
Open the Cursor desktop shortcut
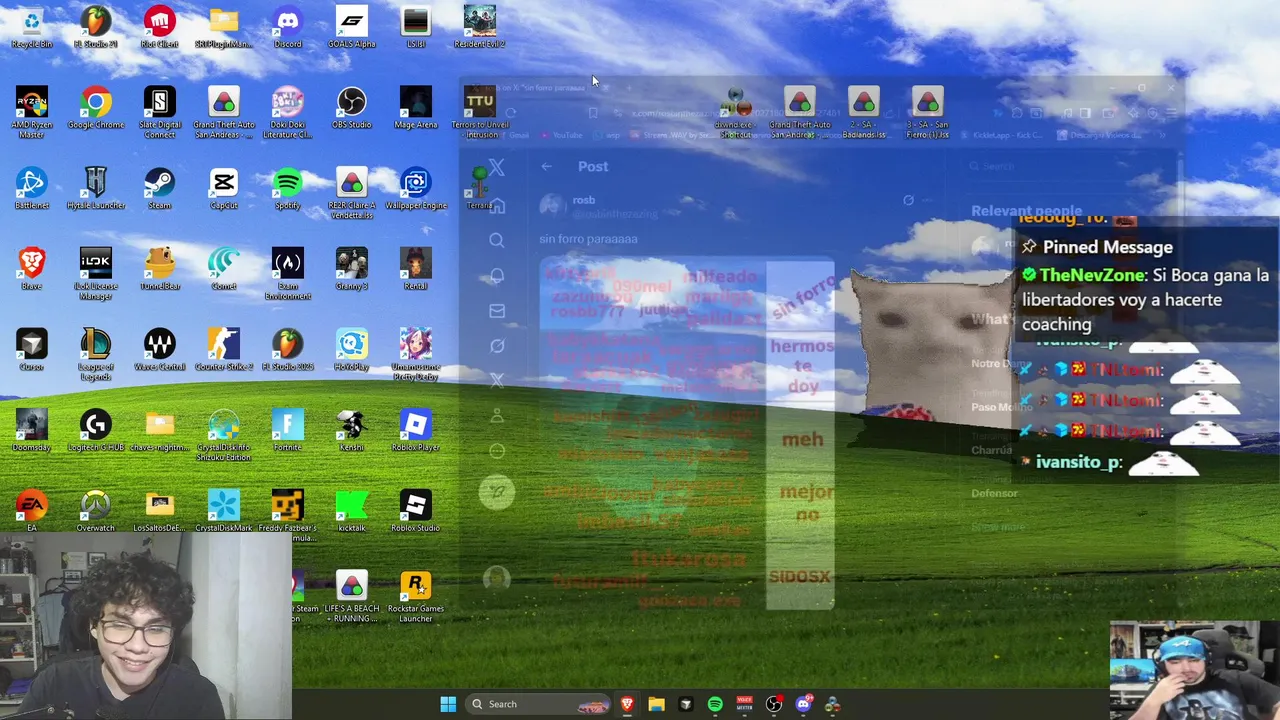[32, 351]
